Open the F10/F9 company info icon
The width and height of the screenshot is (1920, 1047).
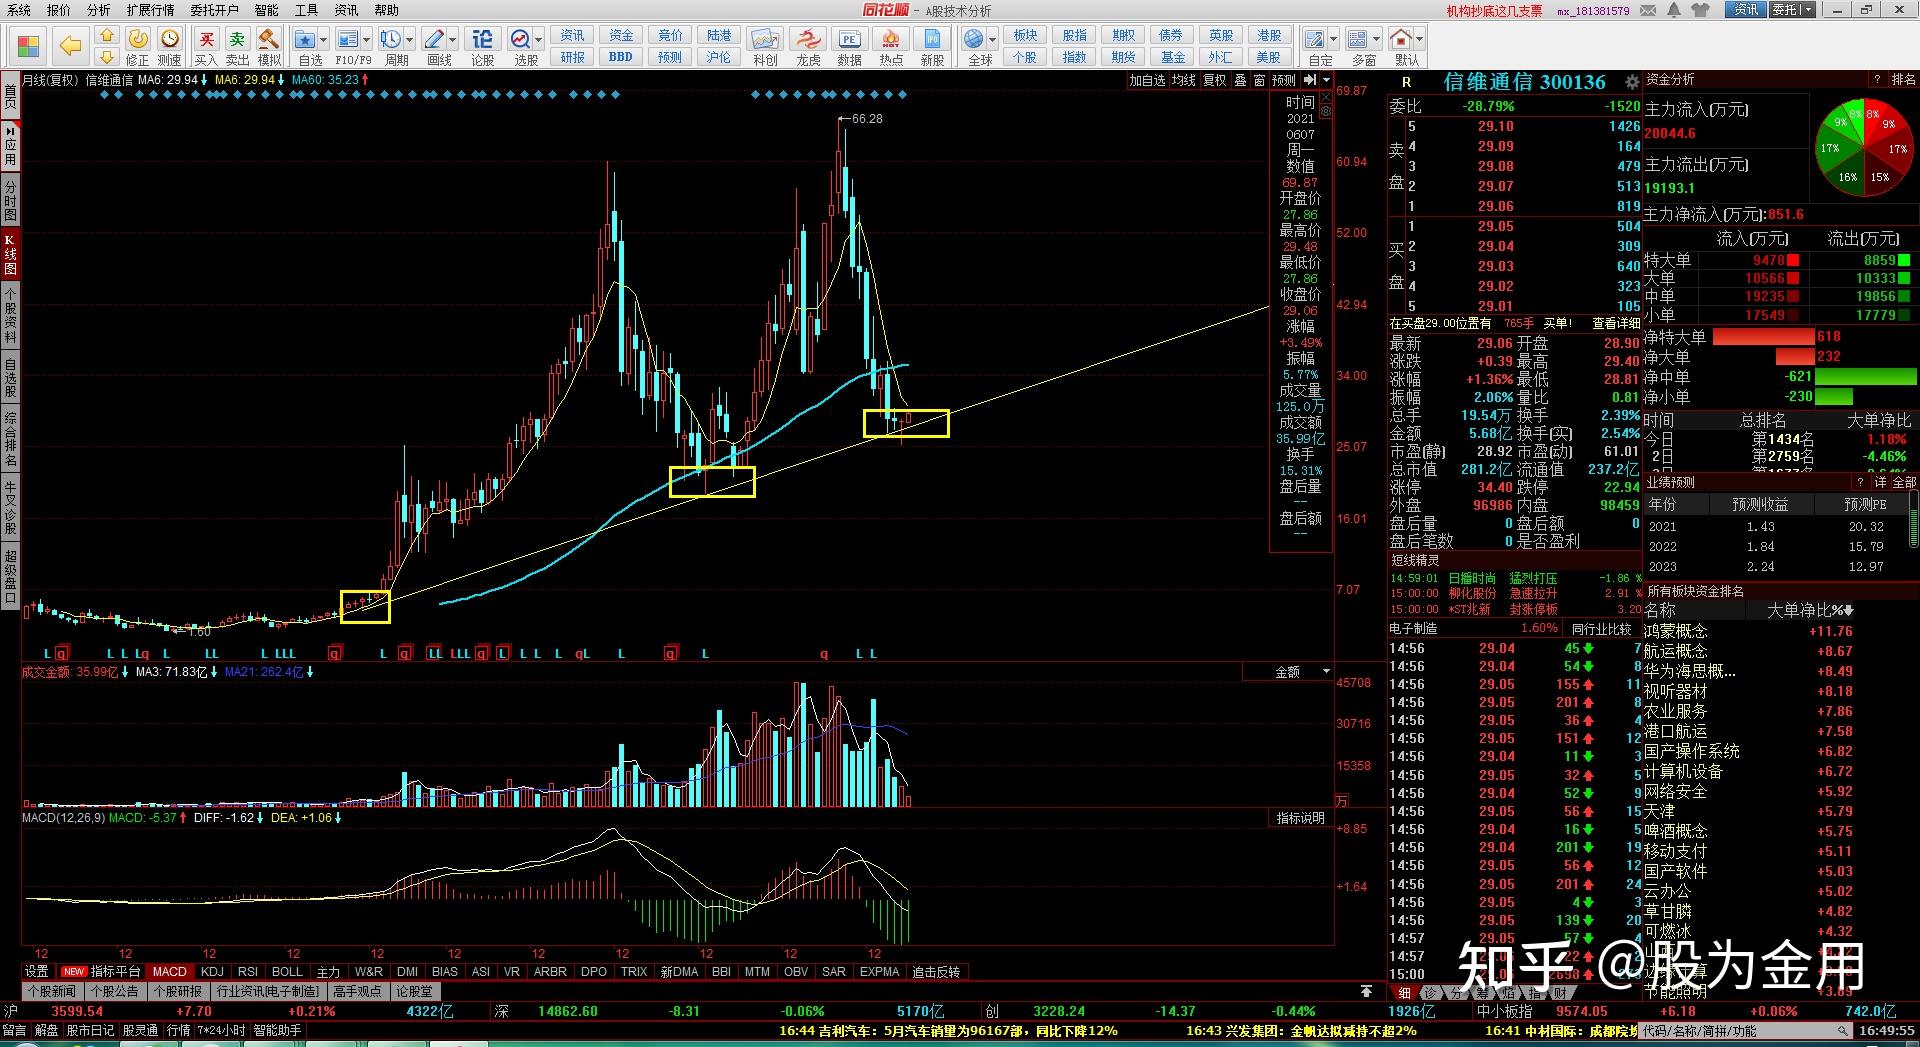coord(348,39)
